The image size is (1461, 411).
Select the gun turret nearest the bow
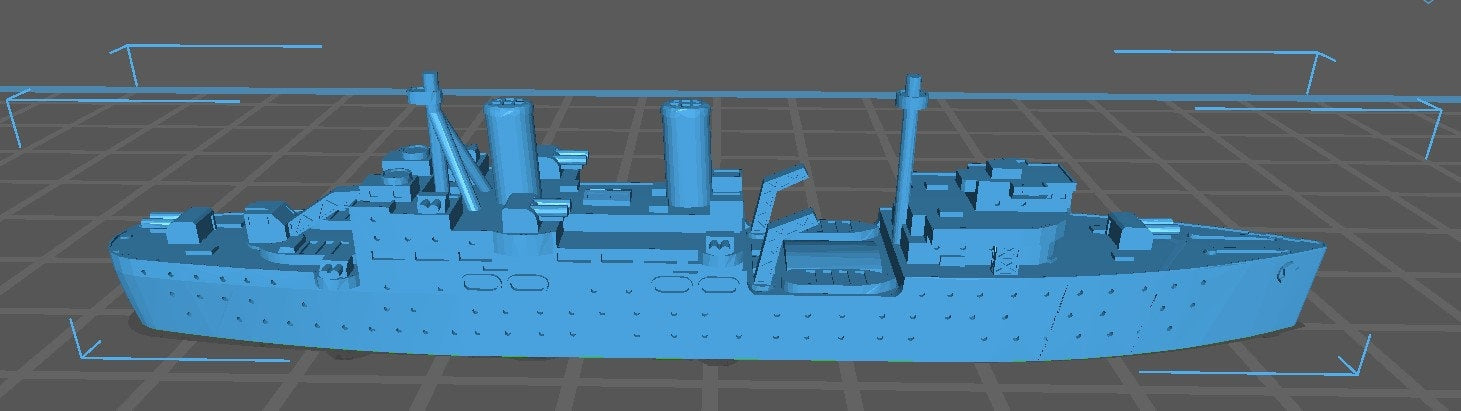[x=1135, y=230]
